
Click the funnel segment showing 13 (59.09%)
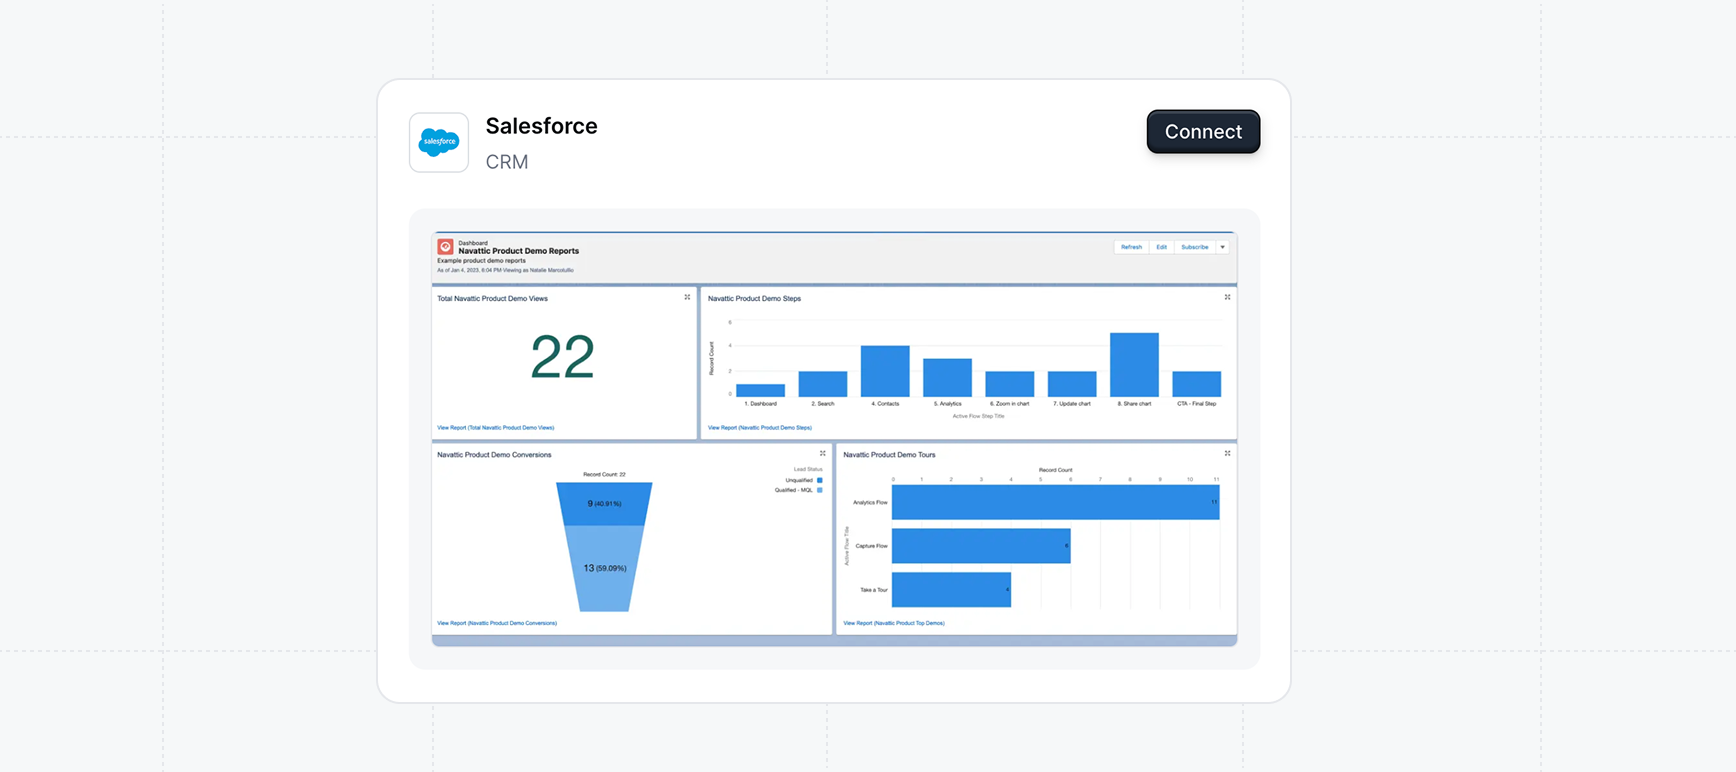(604, 568)
